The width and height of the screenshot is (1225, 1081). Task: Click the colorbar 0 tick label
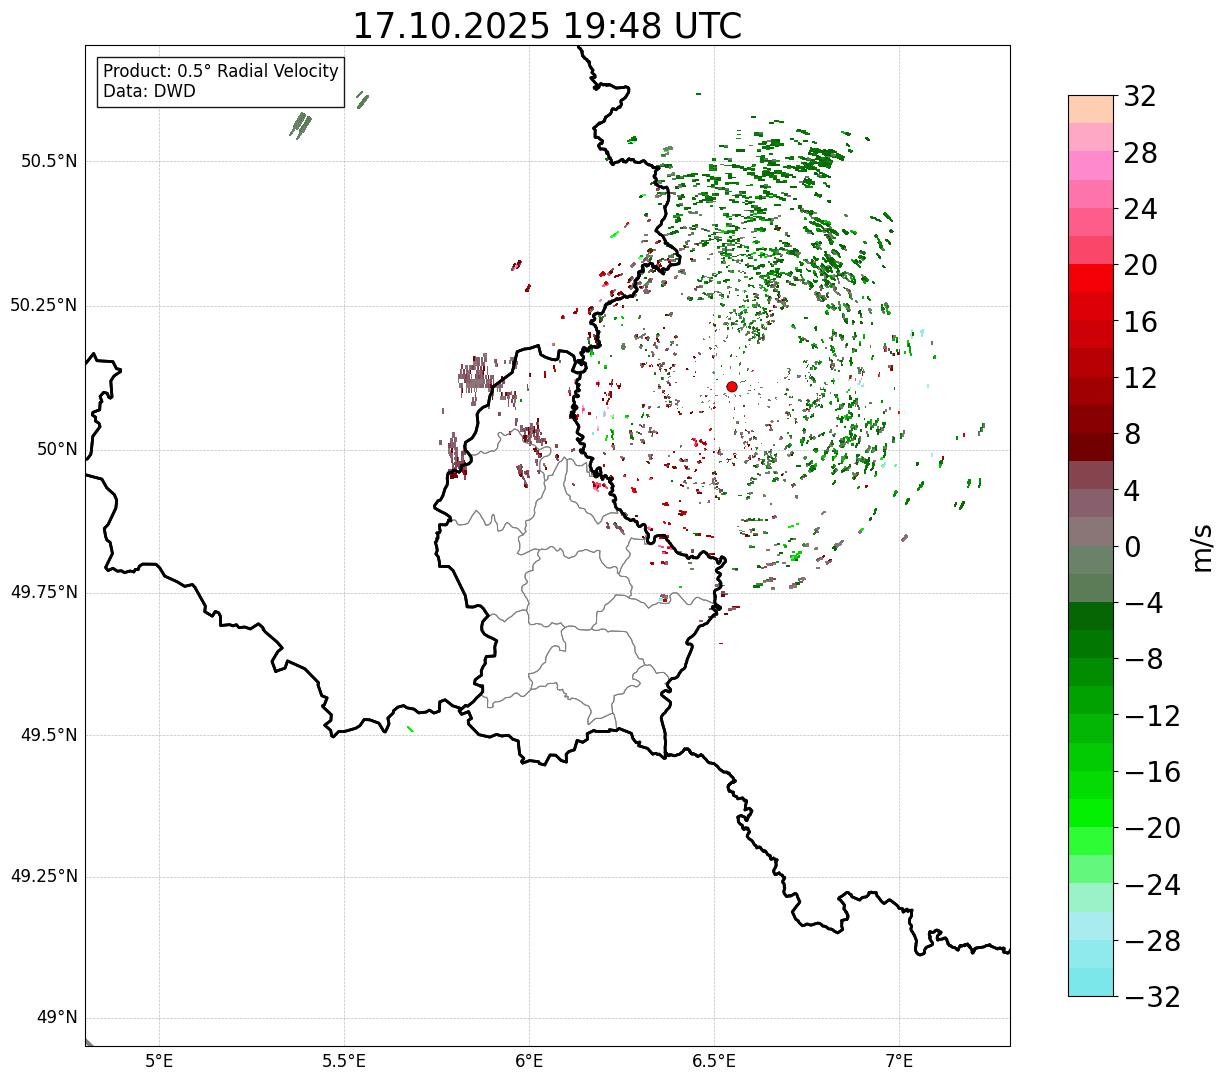[x=1132, y=547]
